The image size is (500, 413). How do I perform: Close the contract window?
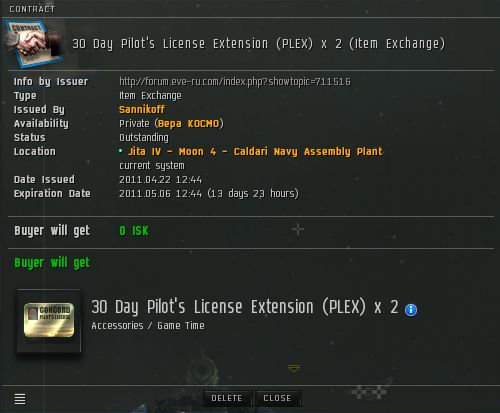click(278, 398)
